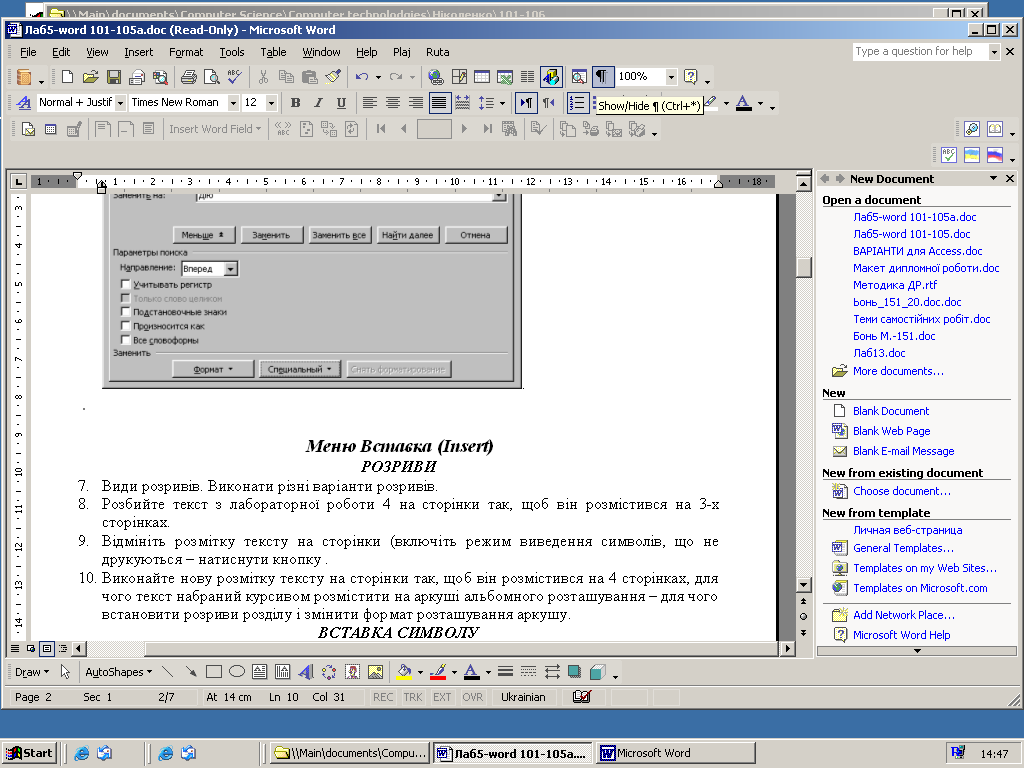
Task: Select the Oval drawing tool
Action: [237, 671]
